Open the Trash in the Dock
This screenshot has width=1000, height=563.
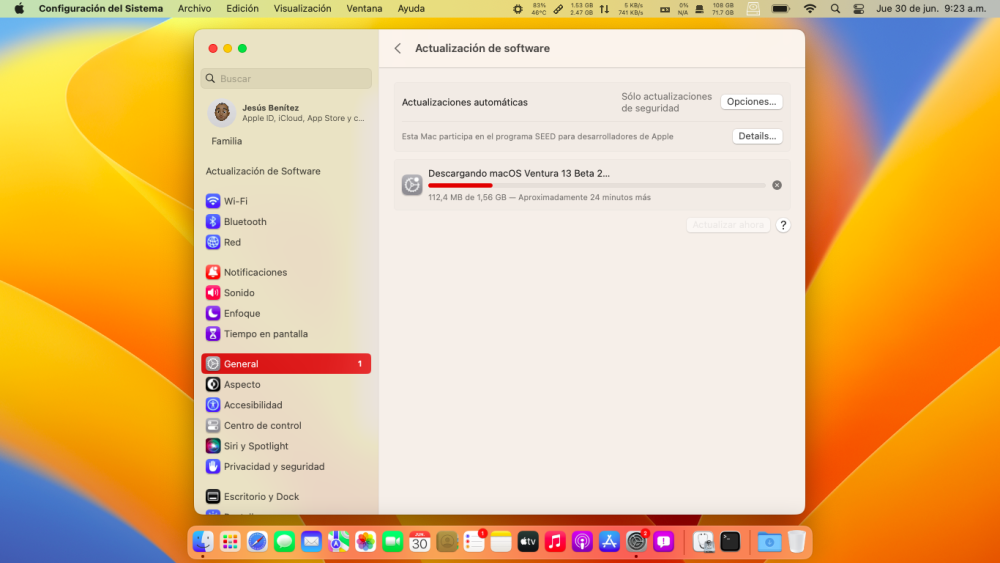(x=797, y=542)
